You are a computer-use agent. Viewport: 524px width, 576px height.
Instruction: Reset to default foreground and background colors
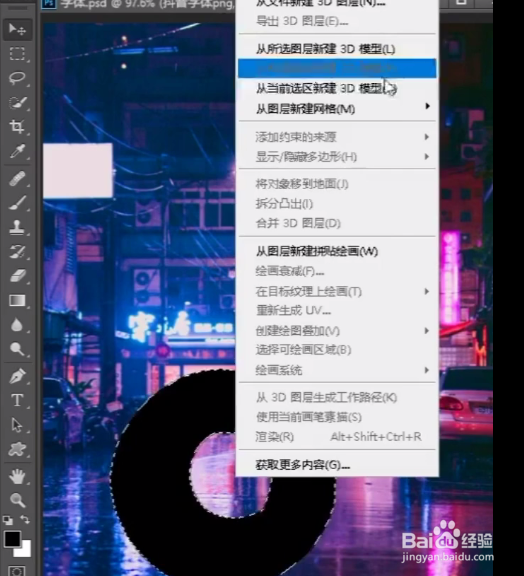pos(8,520)
